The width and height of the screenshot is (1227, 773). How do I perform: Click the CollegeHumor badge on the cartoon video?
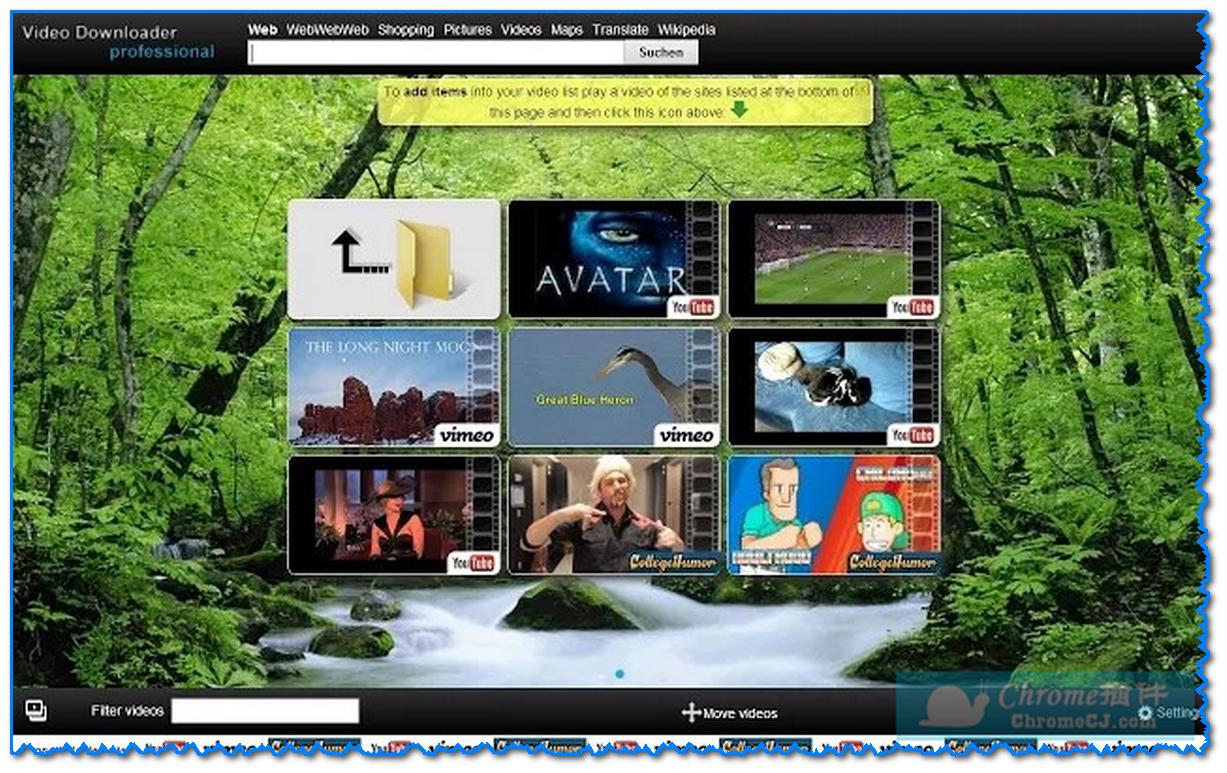[892, 562]
